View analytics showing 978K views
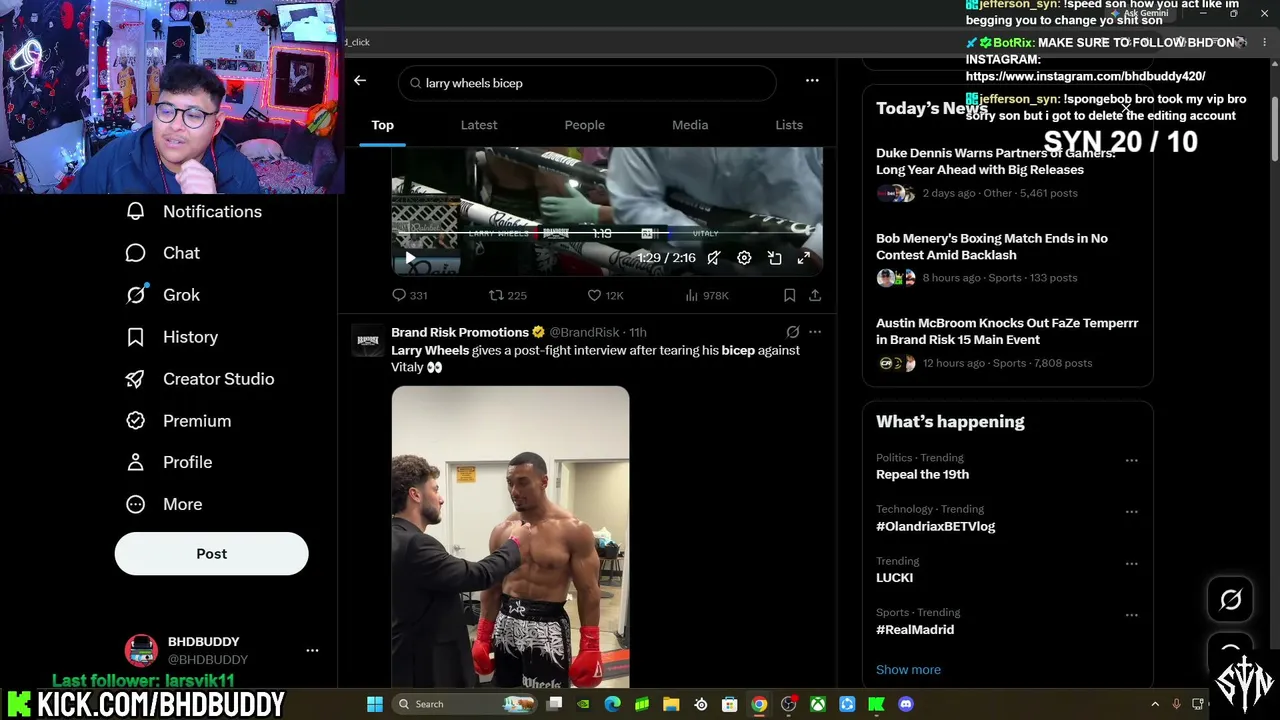Screen dimensions: 1280x720 [x=706, y=295]
